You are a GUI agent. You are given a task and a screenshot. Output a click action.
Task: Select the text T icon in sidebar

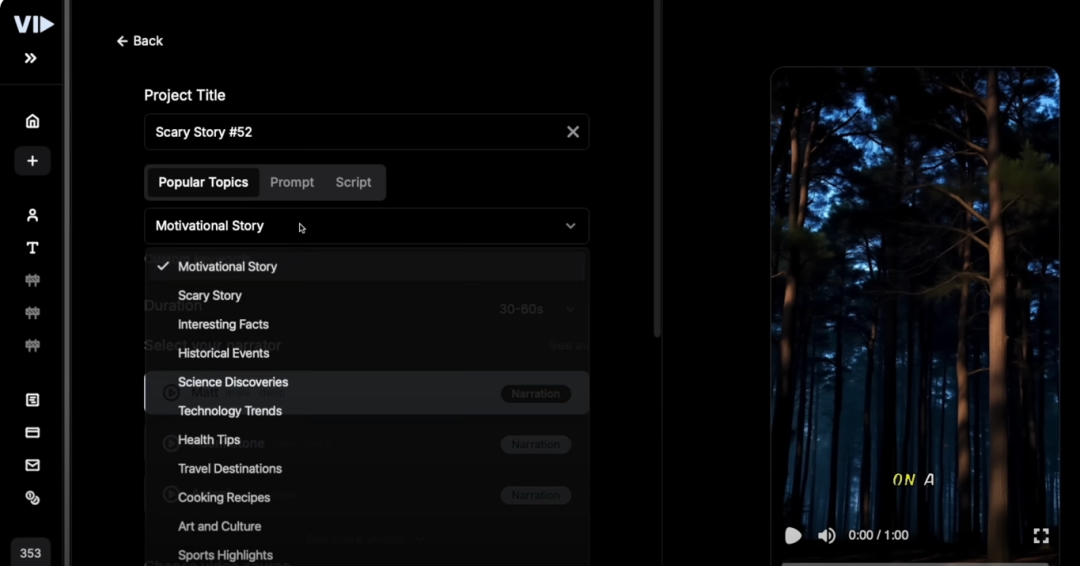(x=32, y=248)
